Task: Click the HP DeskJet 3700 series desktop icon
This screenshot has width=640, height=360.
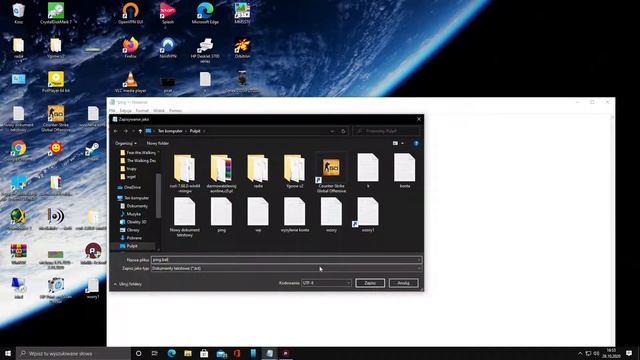Action: point(205,50)
